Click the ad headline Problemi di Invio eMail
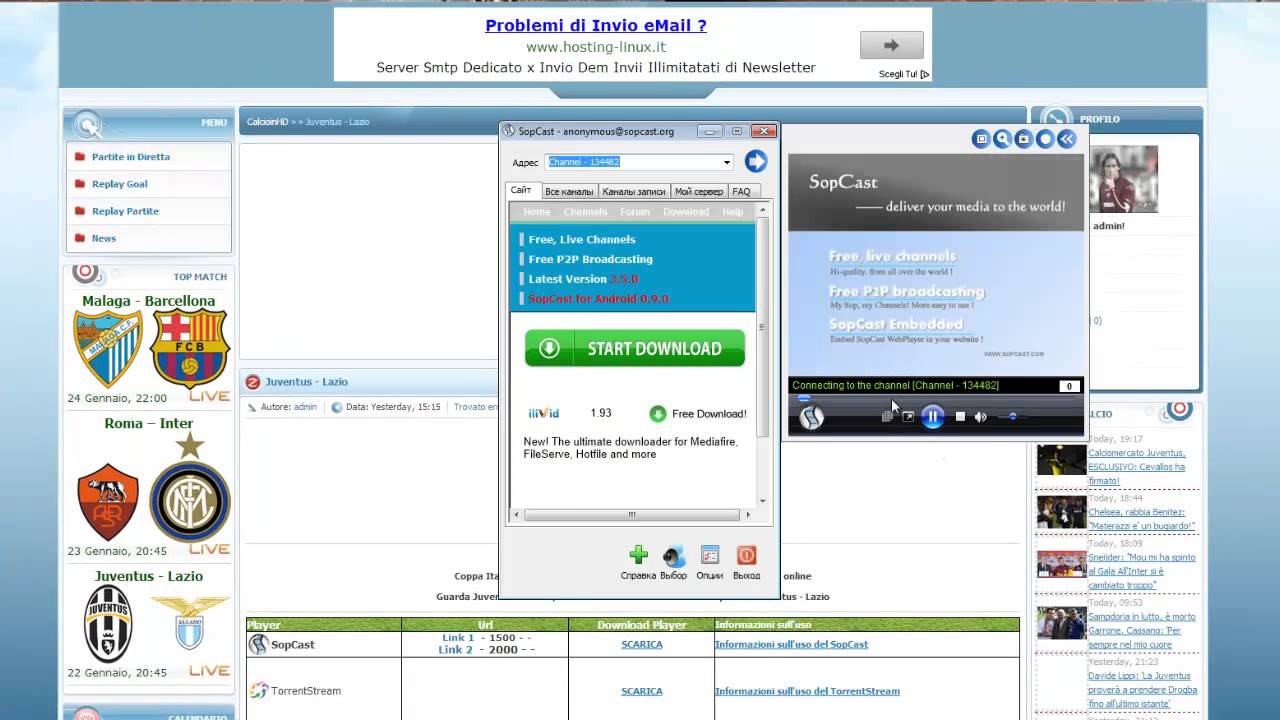Viewport: 1280px width, 720px height. click(x=596, y=26)
